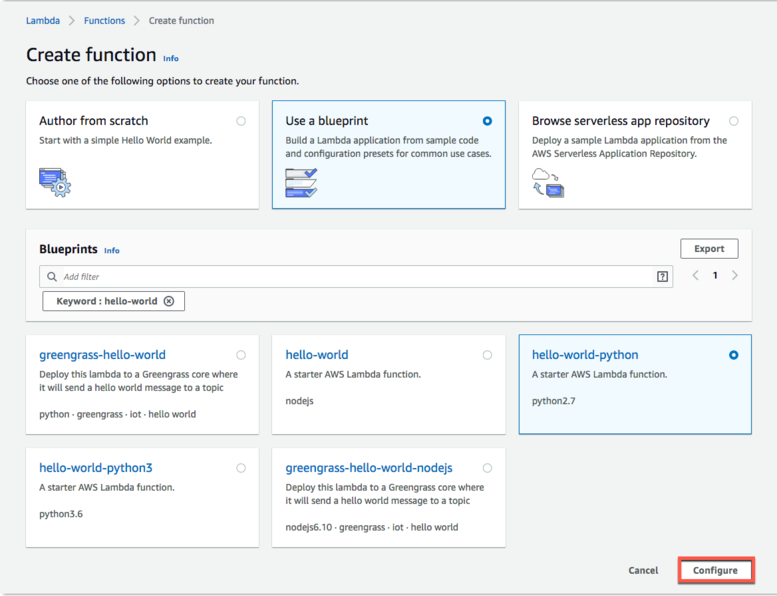The width and height of the screenshot is (777, 596).
Task: Click the python3.6 runtime label
Action: (x=61, y=514)
